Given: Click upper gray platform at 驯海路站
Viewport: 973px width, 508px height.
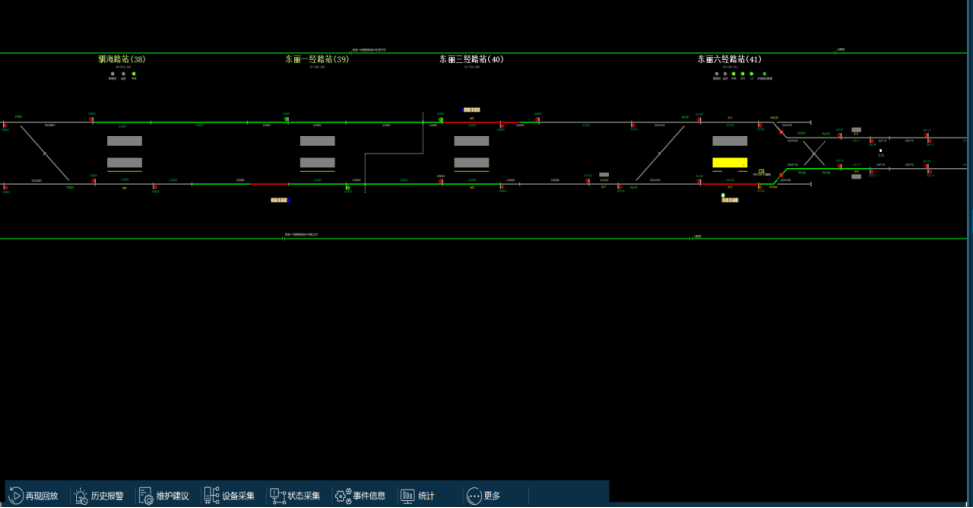Looking at the screenshot, I should tap(125, 141).
